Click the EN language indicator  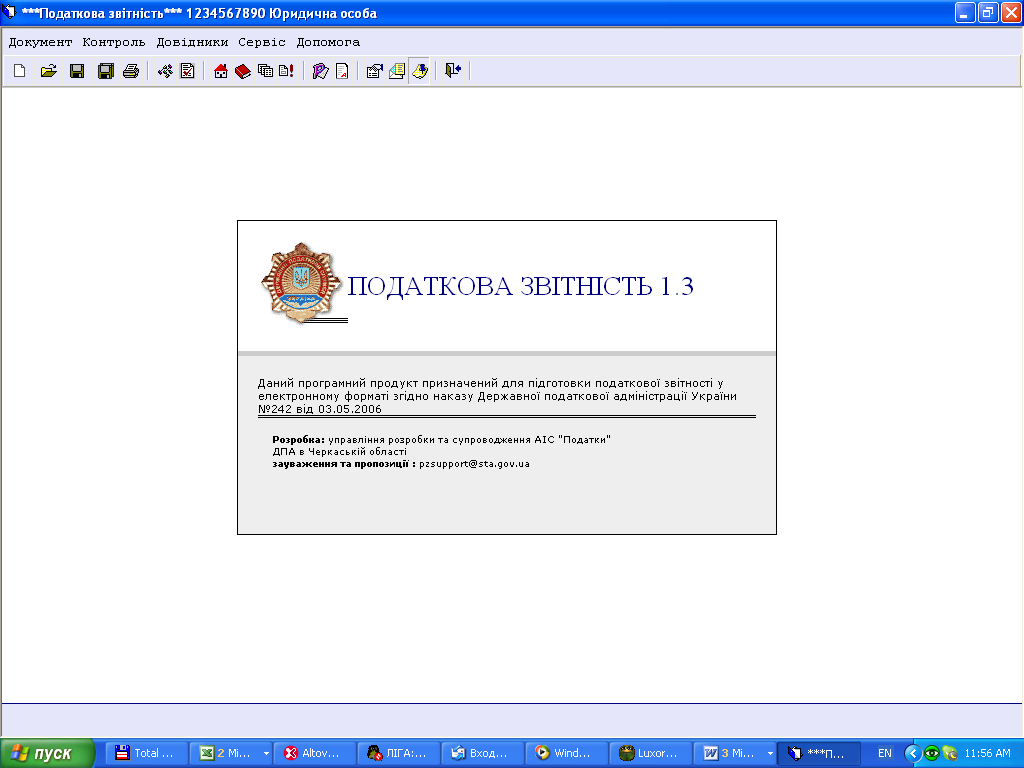(885, 753)
